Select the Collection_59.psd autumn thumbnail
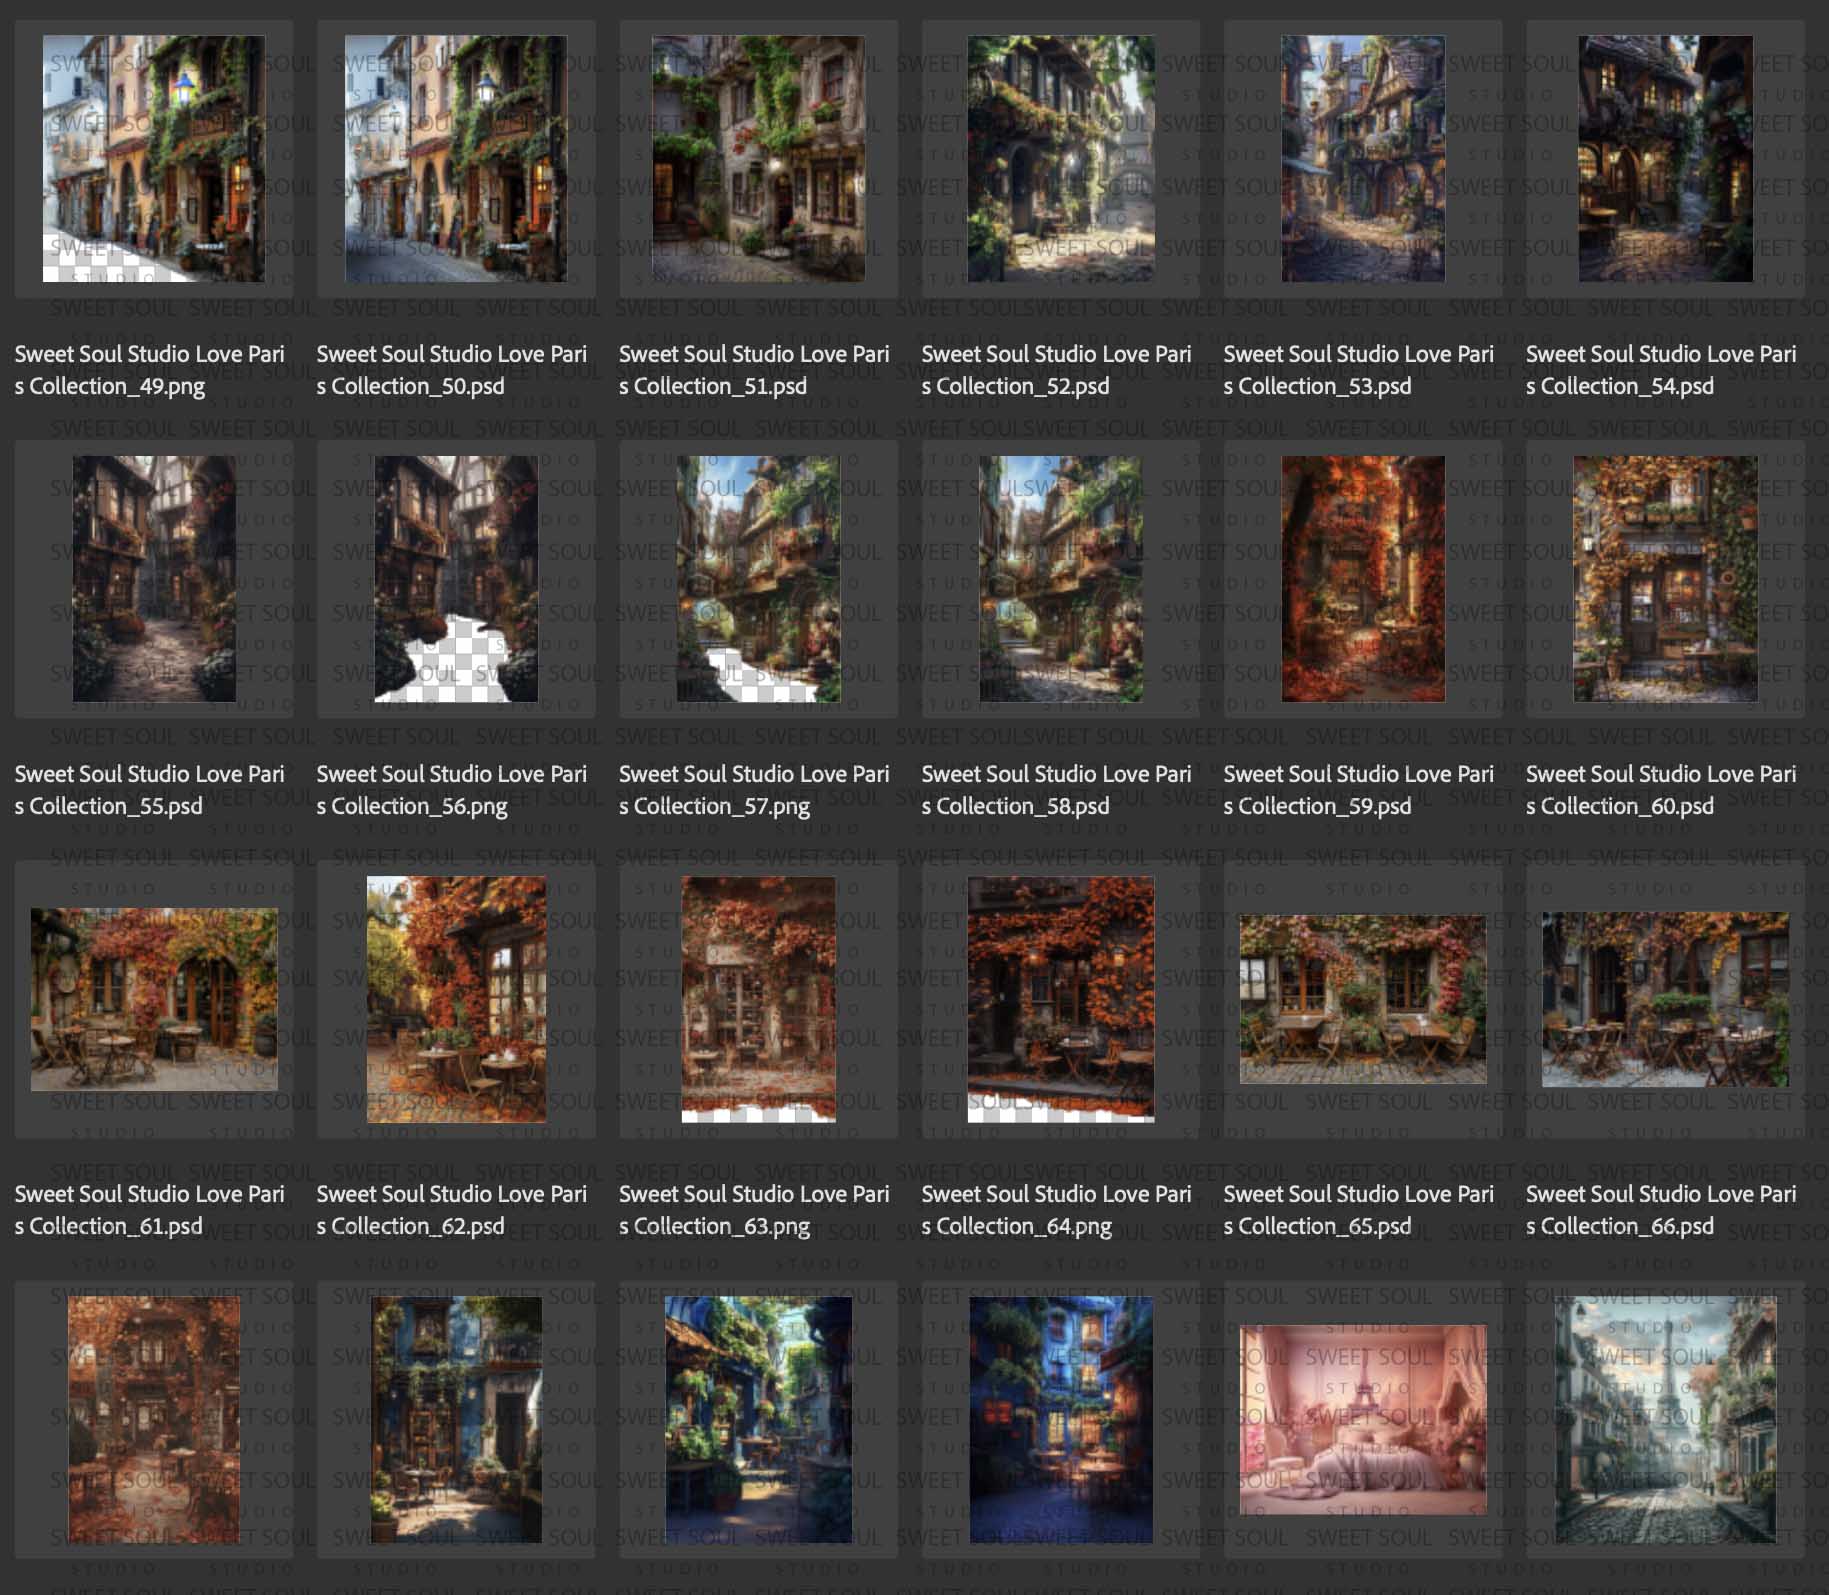 click(x=1363, y=579)
